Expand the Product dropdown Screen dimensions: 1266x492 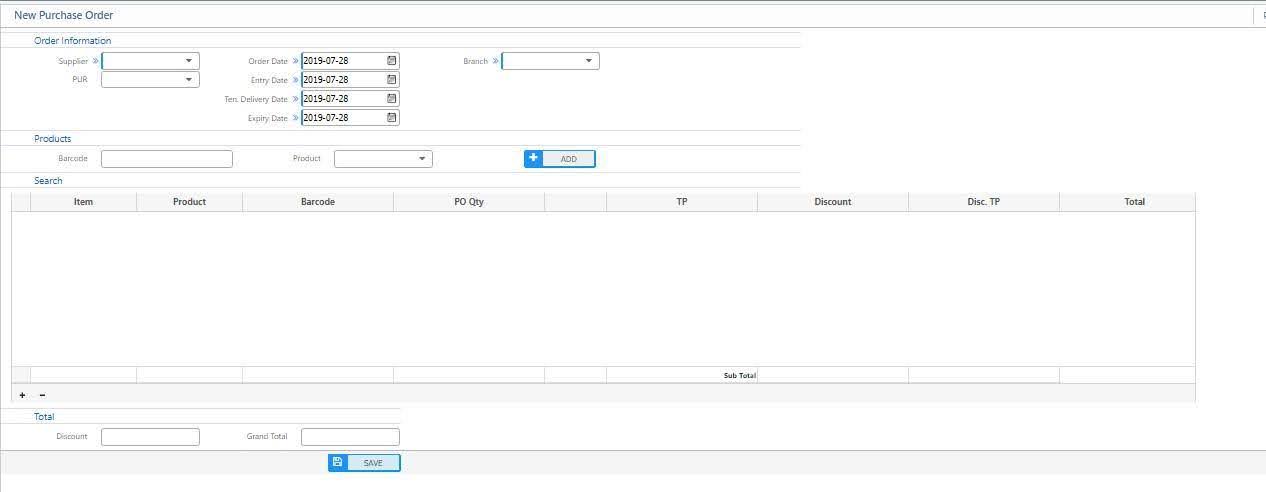pos(421,159)
